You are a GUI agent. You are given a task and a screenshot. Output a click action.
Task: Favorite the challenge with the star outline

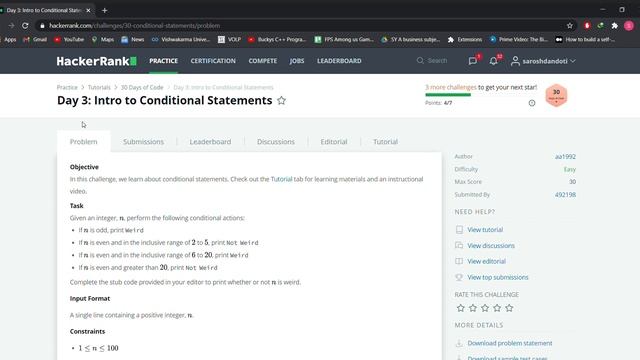(x=281, y=100)
